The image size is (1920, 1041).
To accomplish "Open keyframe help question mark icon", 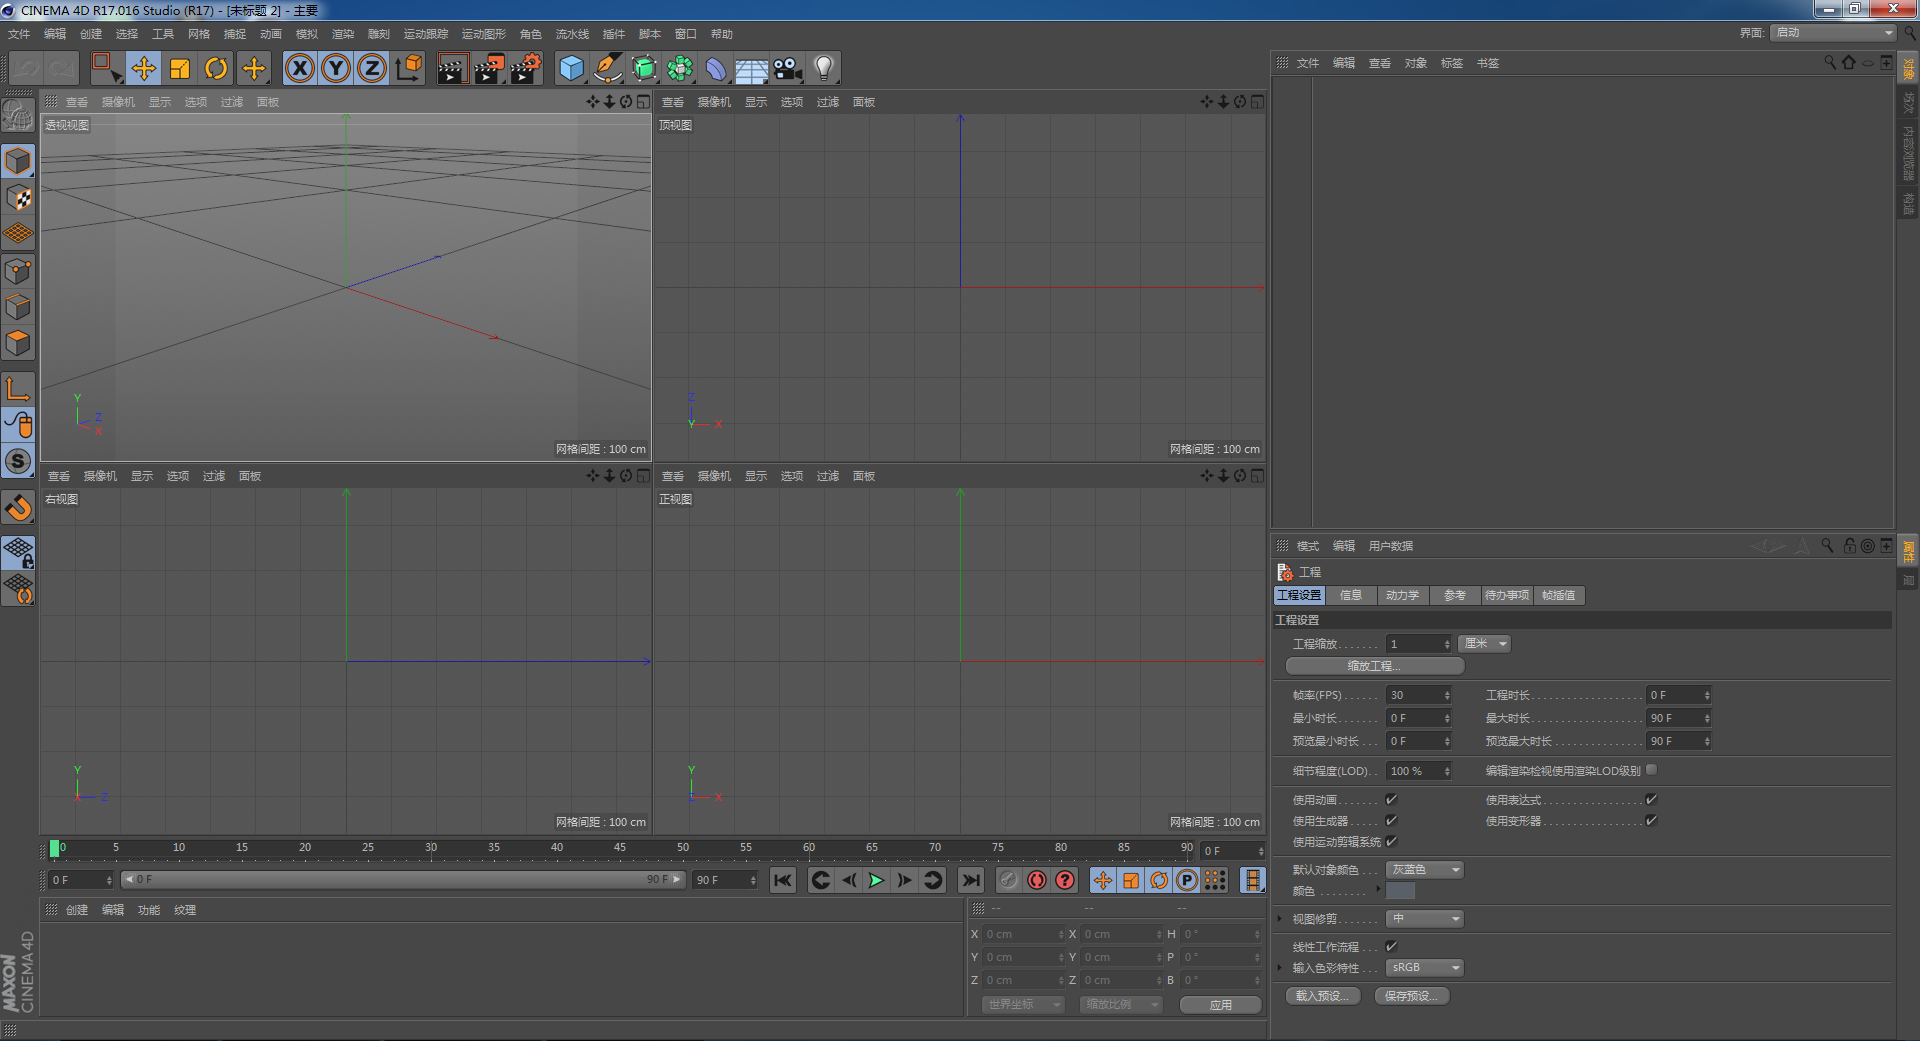I will [x=1065, y=880].
